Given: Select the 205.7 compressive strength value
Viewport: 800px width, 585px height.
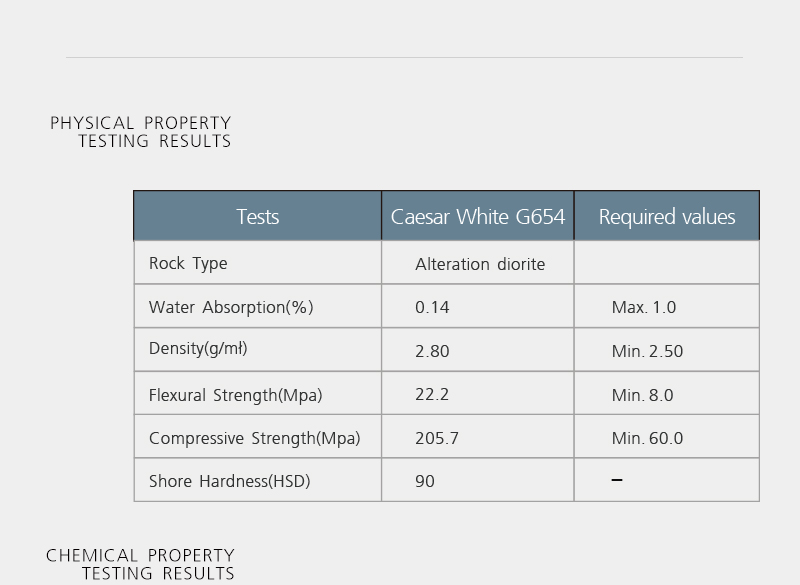Looking at the screenshot, I should [437, 438].
